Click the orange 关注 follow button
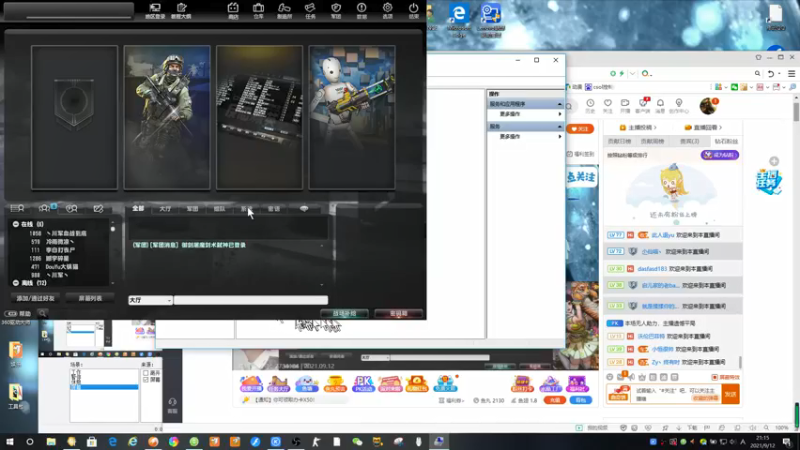 (580, 129)
